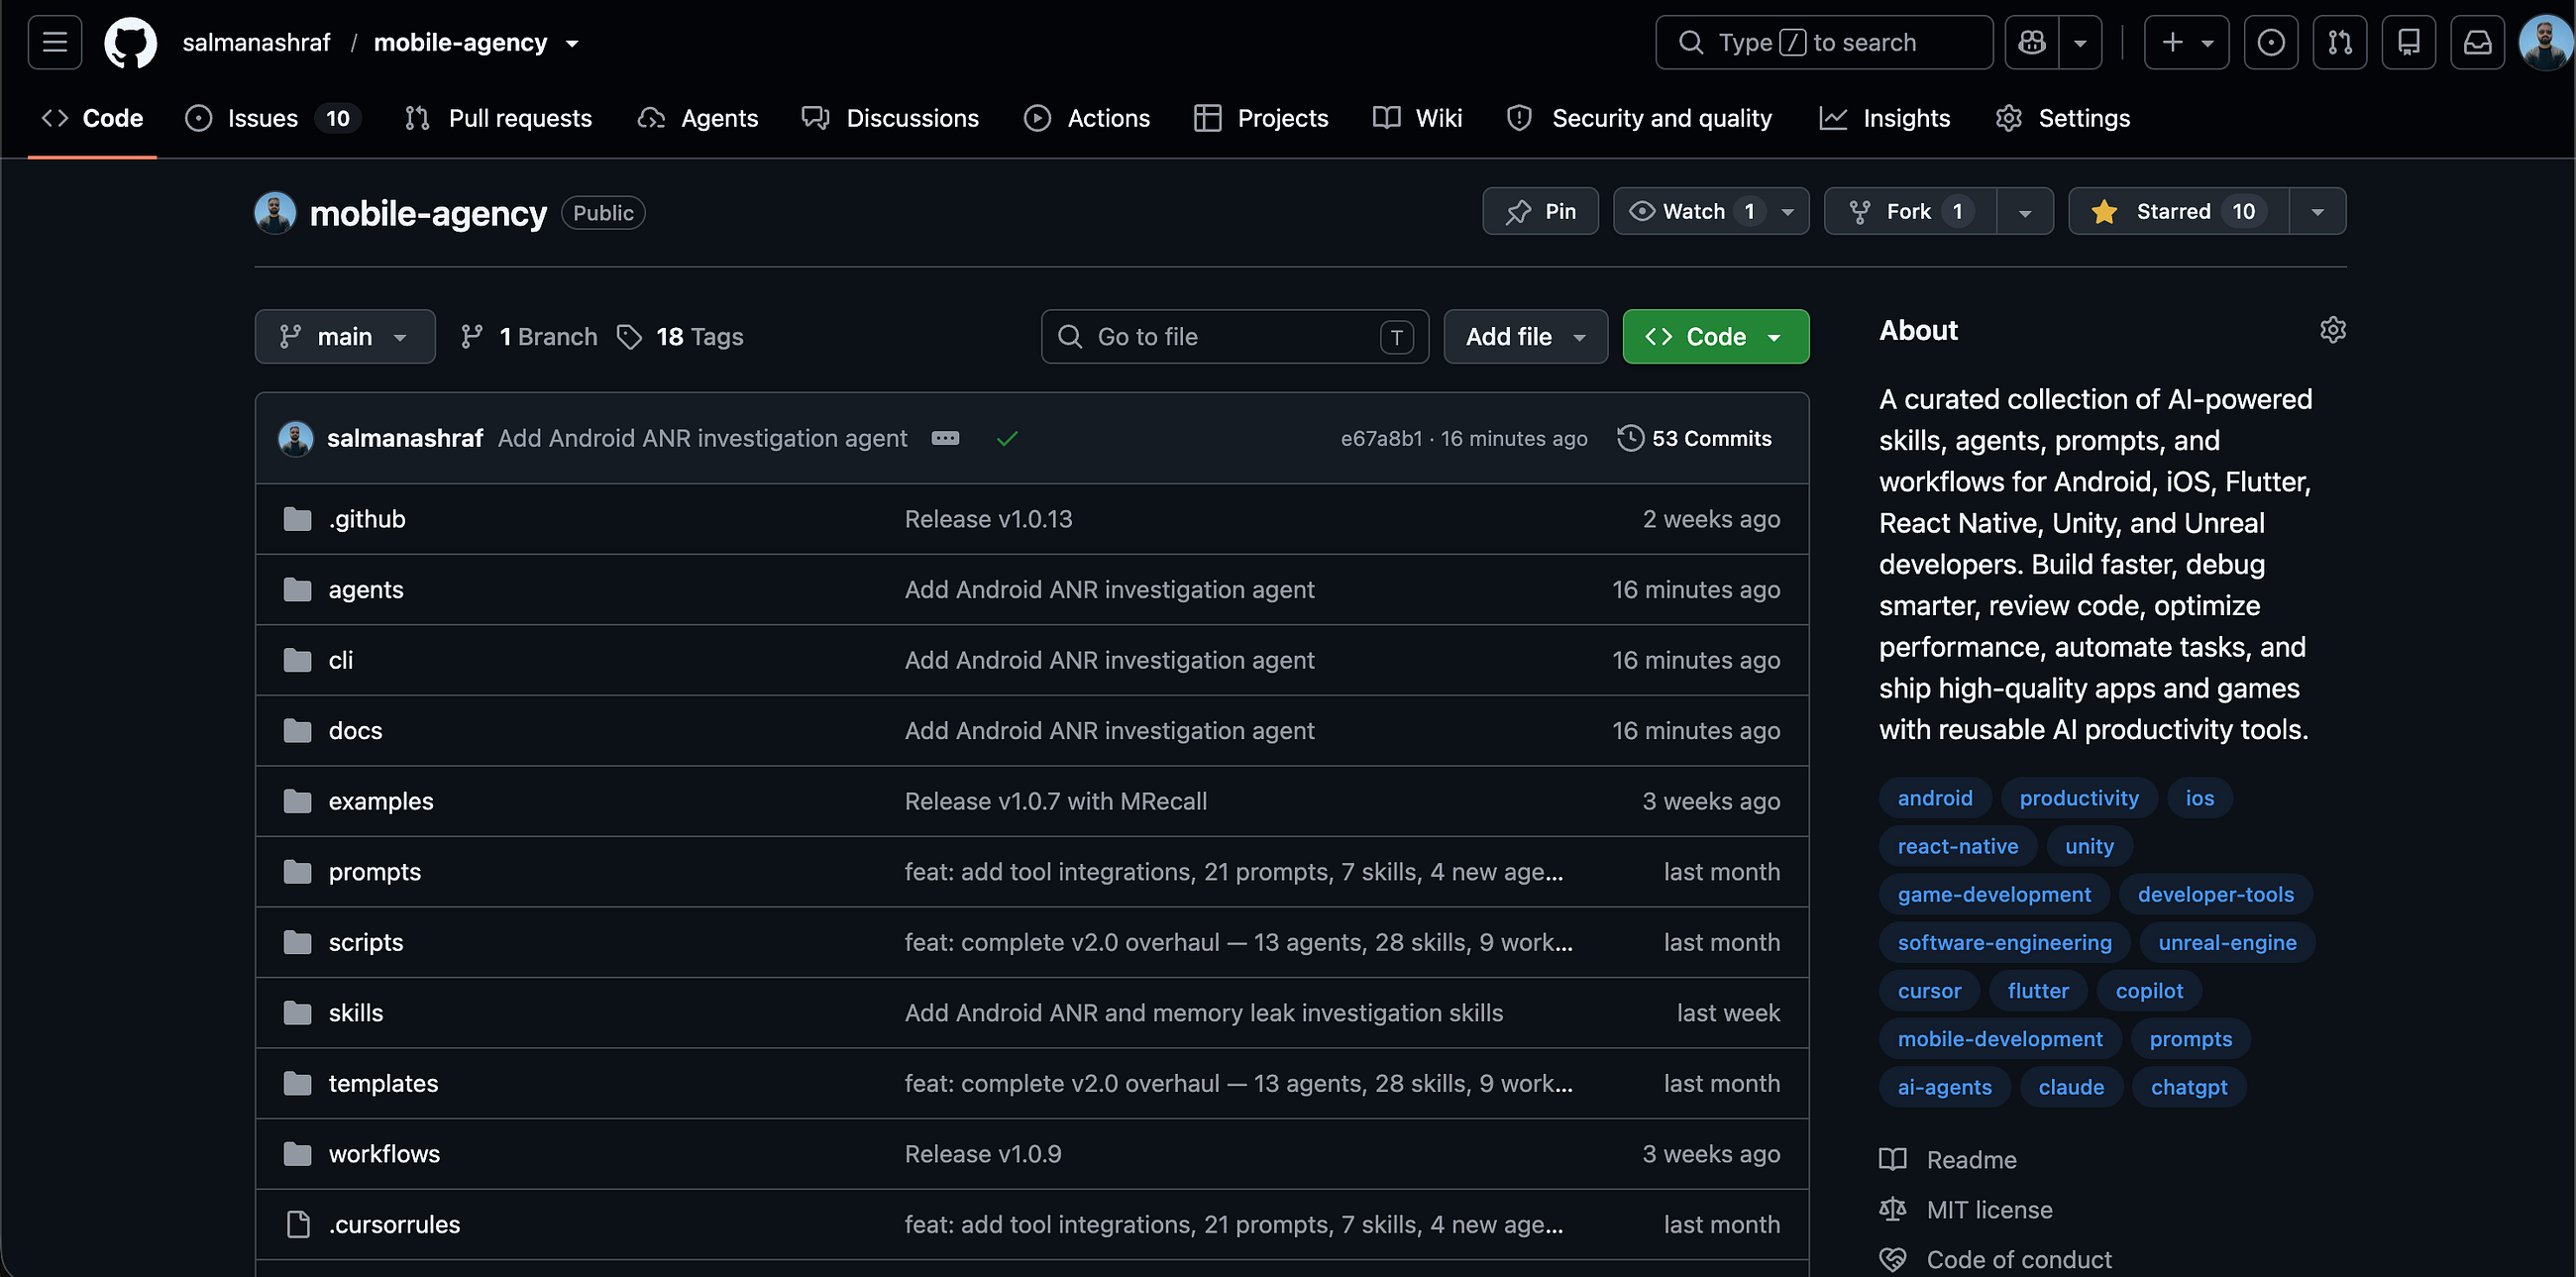Click the unreal-engine topic tag
This screenshot has height=1277, width=2576.
[x=2227, y=942]
